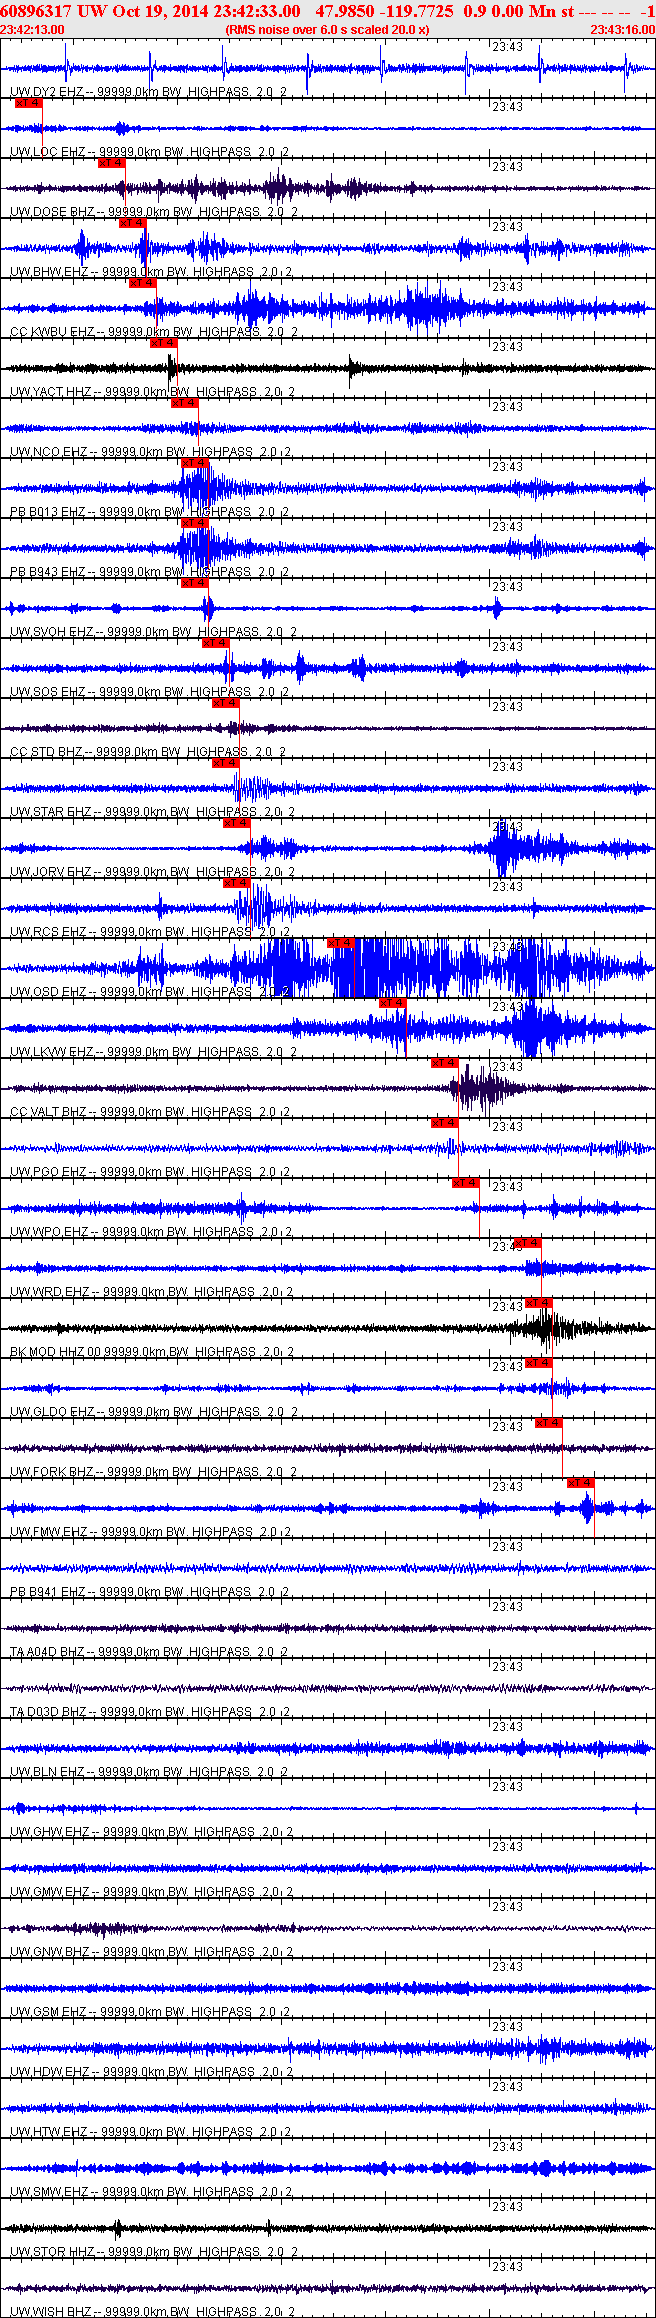Select the pick marker on the UW.OSD trace
This screenshot has height=2318, width=656.
click(x=341, y=943)
